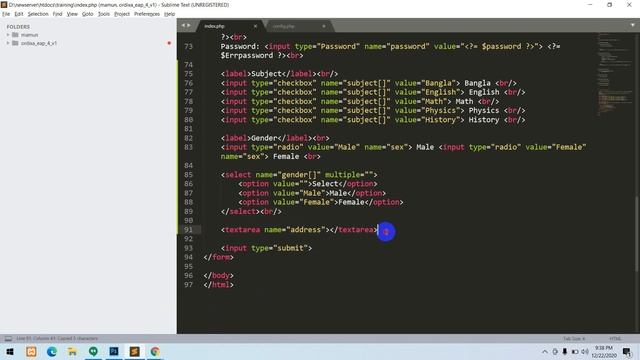Open the Help menu
The image size is (640, 360).
click(x=169, y=14)
